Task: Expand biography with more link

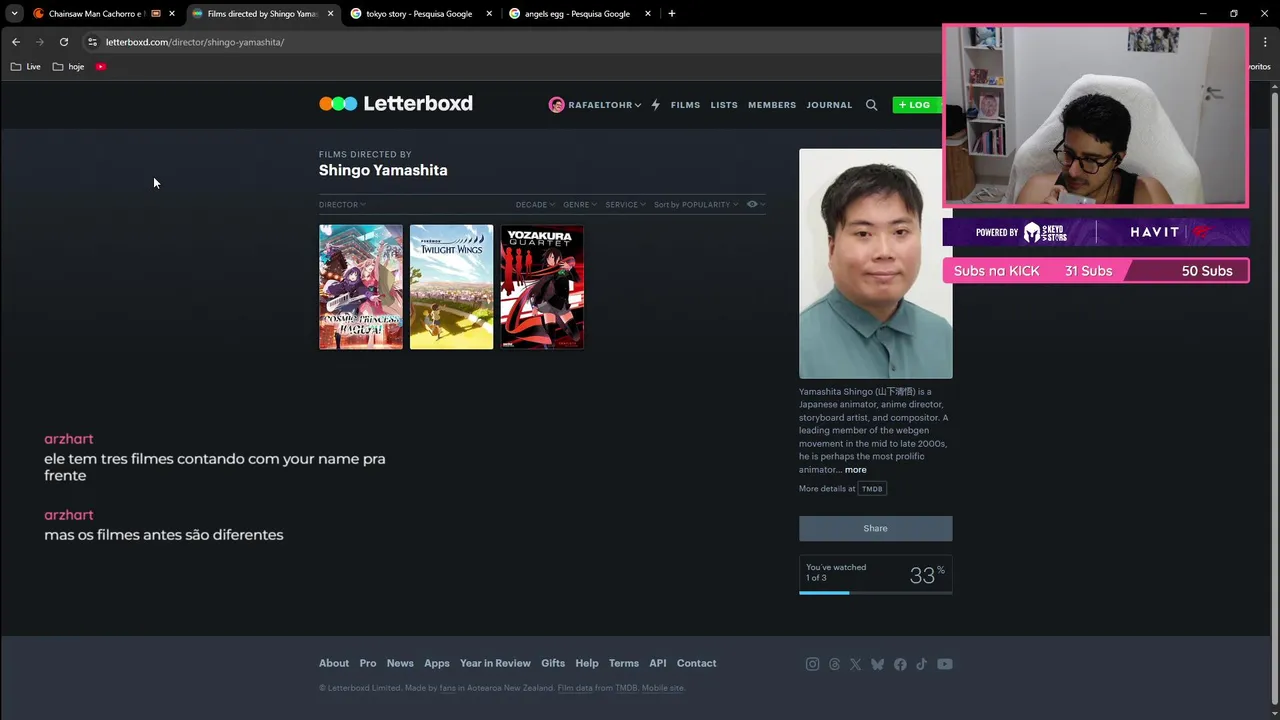Action: click(x=856, y=470)
